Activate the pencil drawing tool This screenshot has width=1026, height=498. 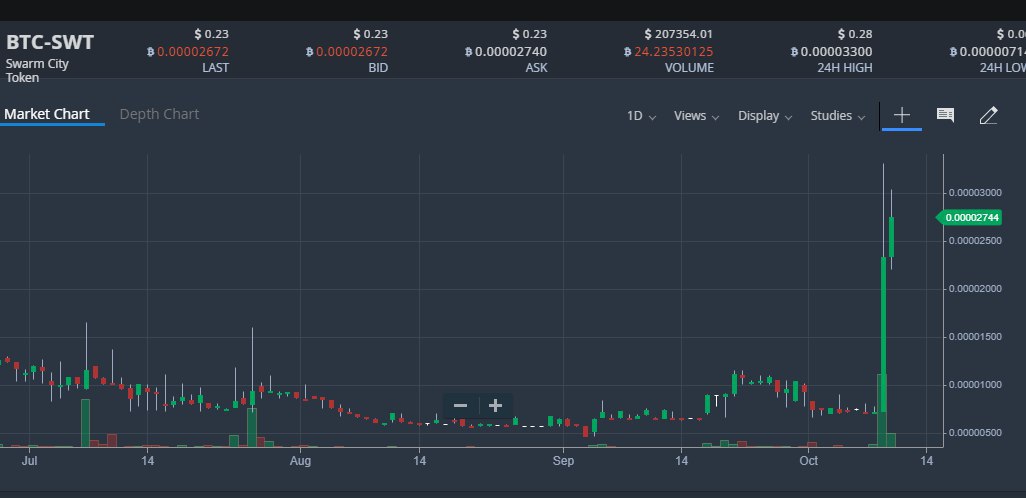988,116
